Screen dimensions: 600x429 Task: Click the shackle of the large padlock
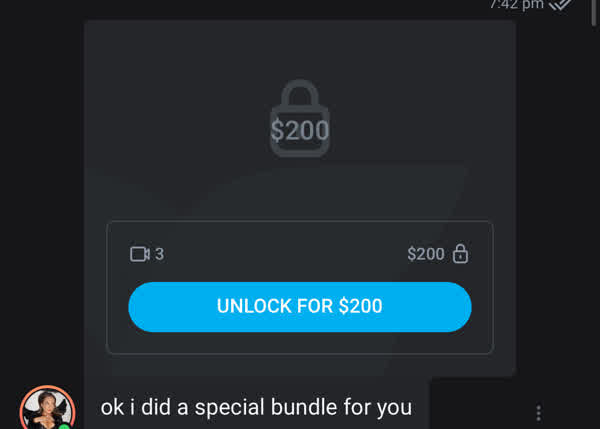pos(300,93)
